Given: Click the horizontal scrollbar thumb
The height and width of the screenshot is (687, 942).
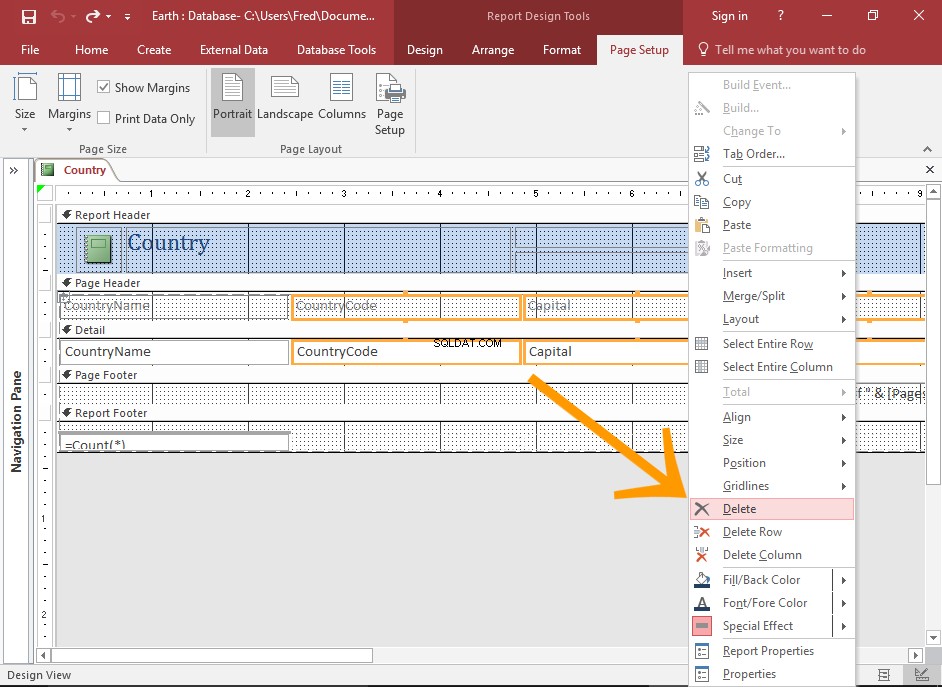Looking at the screenshot, I should tap(212, 655).
